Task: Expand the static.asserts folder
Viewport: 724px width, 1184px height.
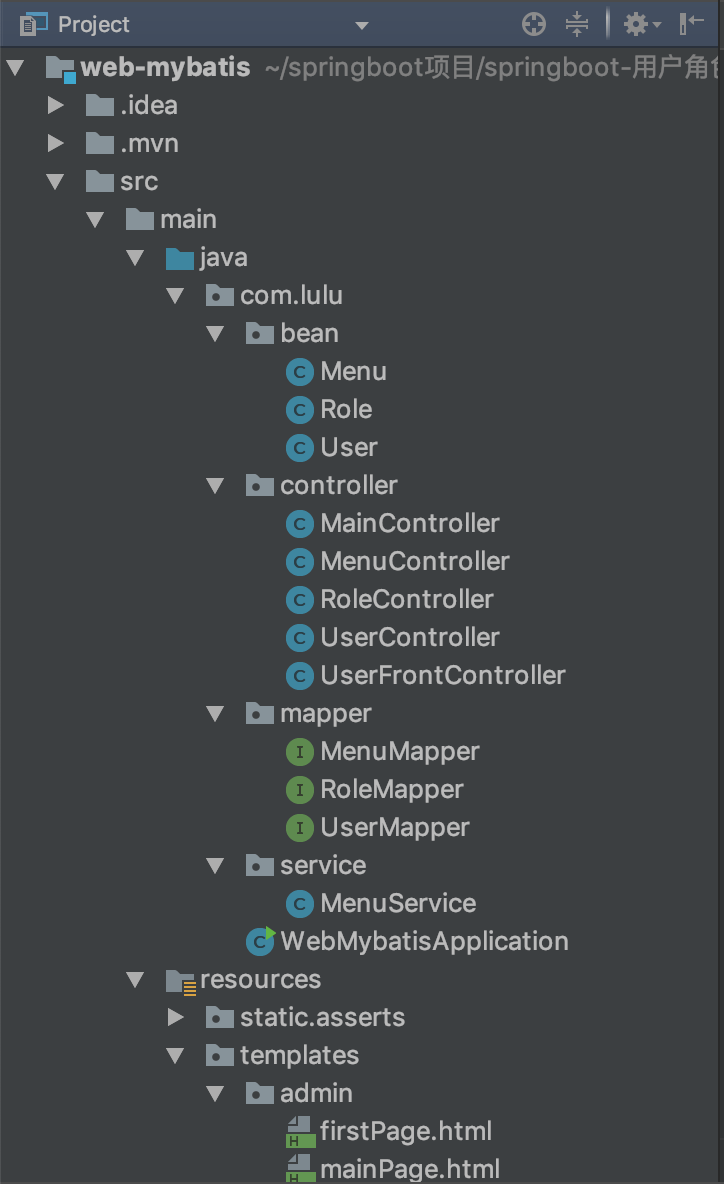Action: pos(175,1017)
